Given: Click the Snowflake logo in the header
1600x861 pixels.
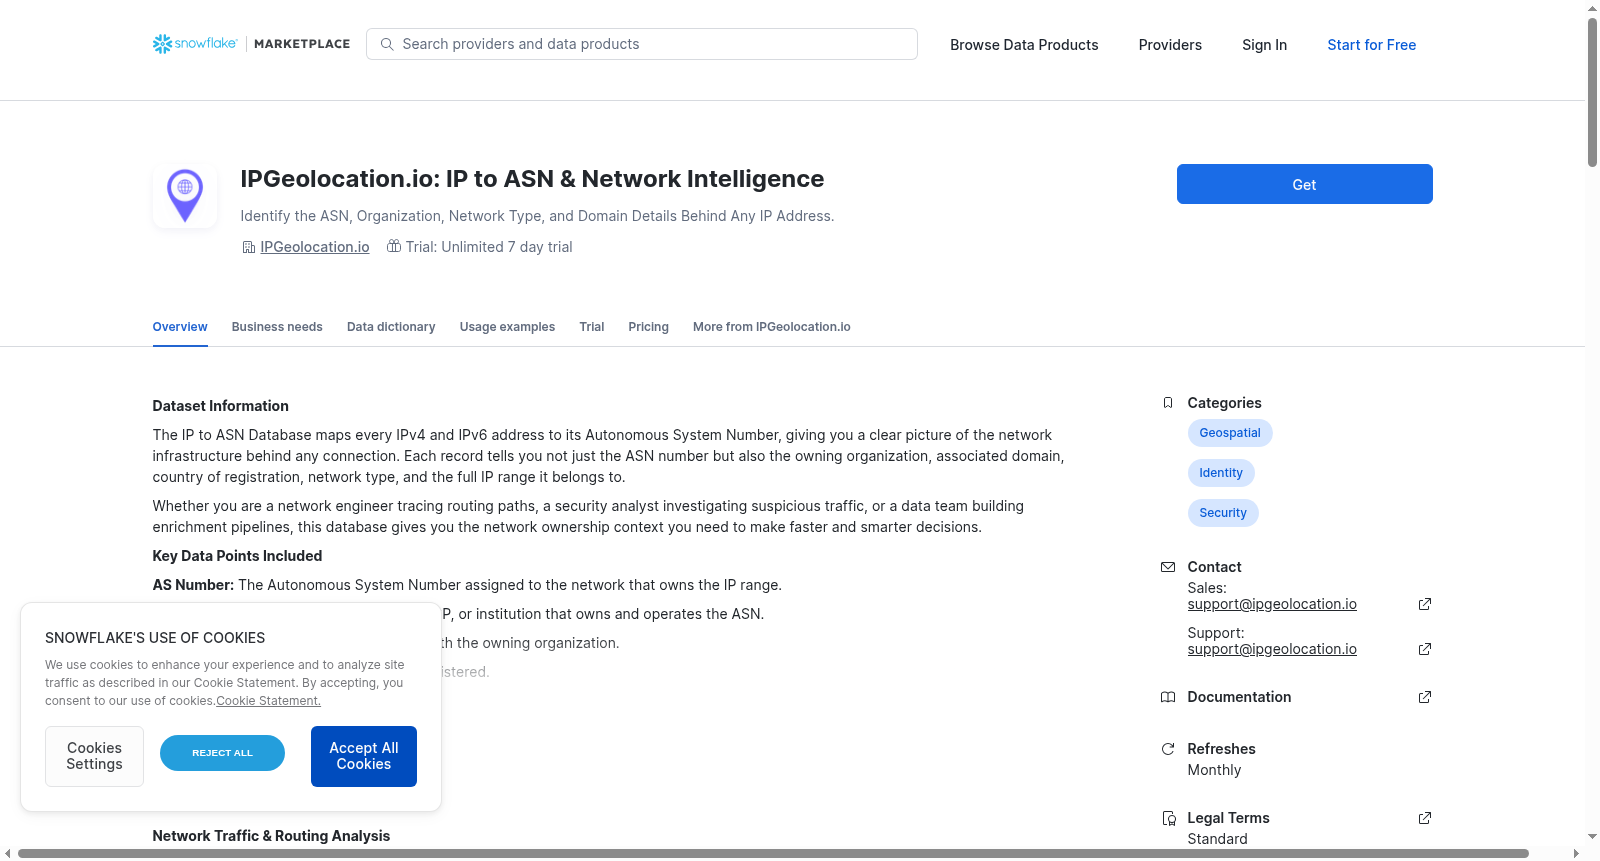Looking at the screenshot, I should click(195, 44).
